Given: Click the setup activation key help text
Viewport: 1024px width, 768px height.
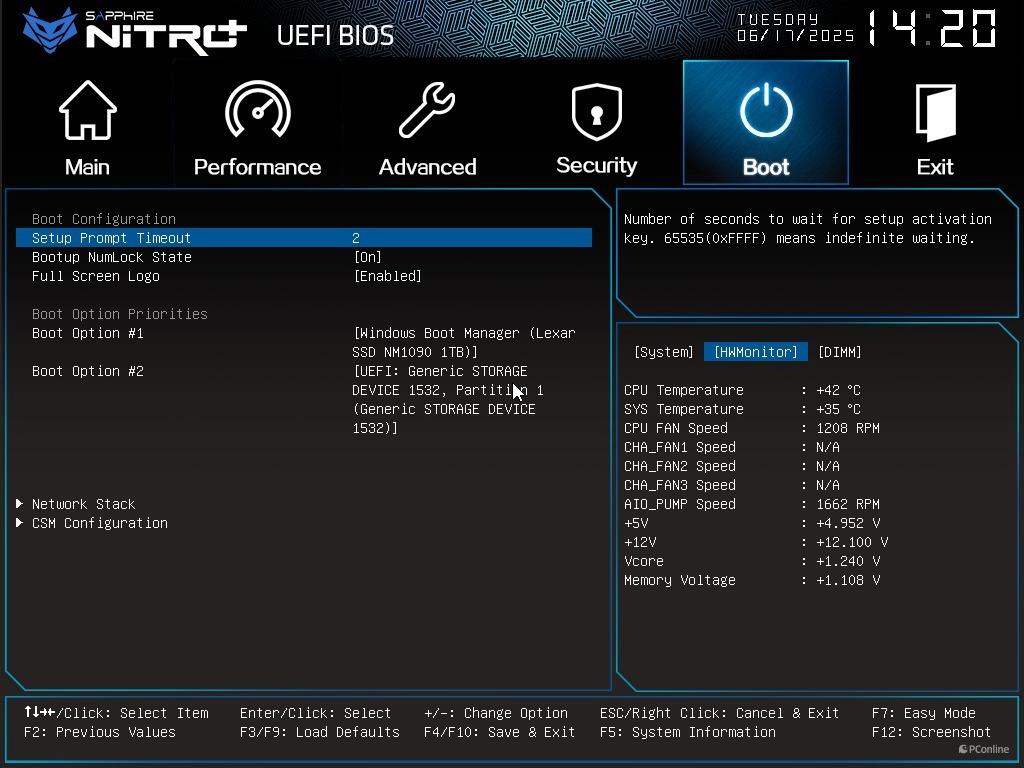Looking at the screenshot, I should tap(808, 229).
